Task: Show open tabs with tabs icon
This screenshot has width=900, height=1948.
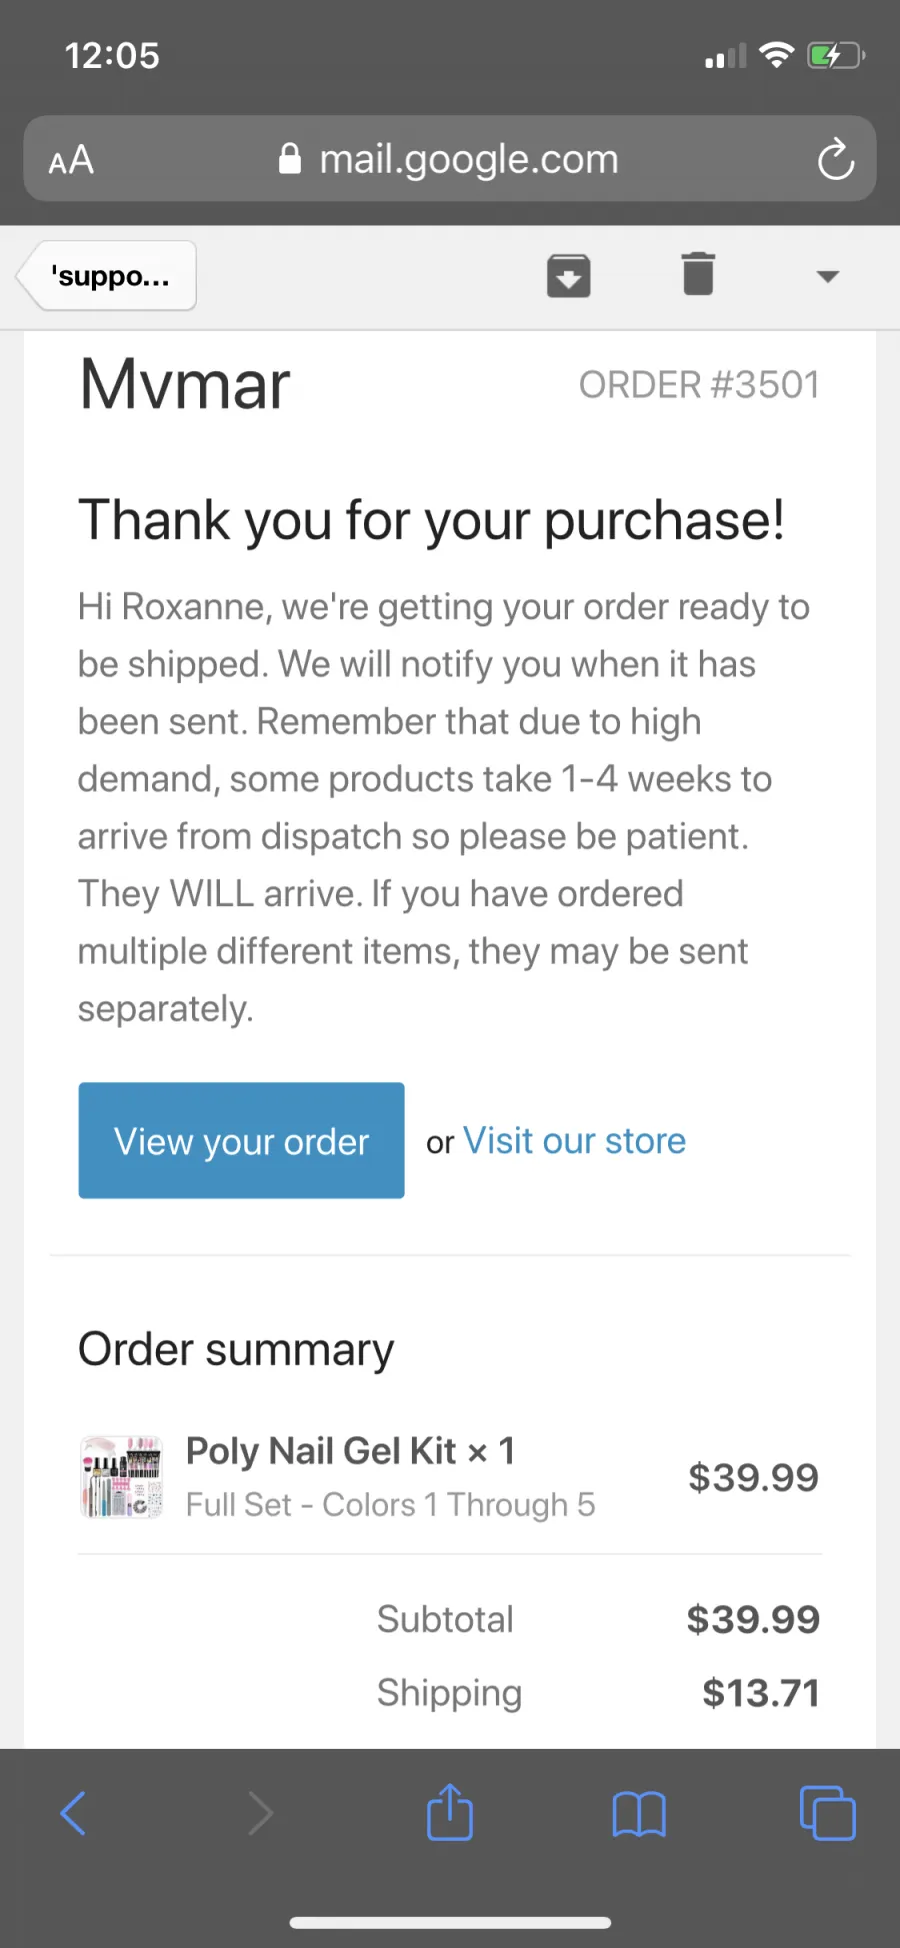Action: 828,1813
